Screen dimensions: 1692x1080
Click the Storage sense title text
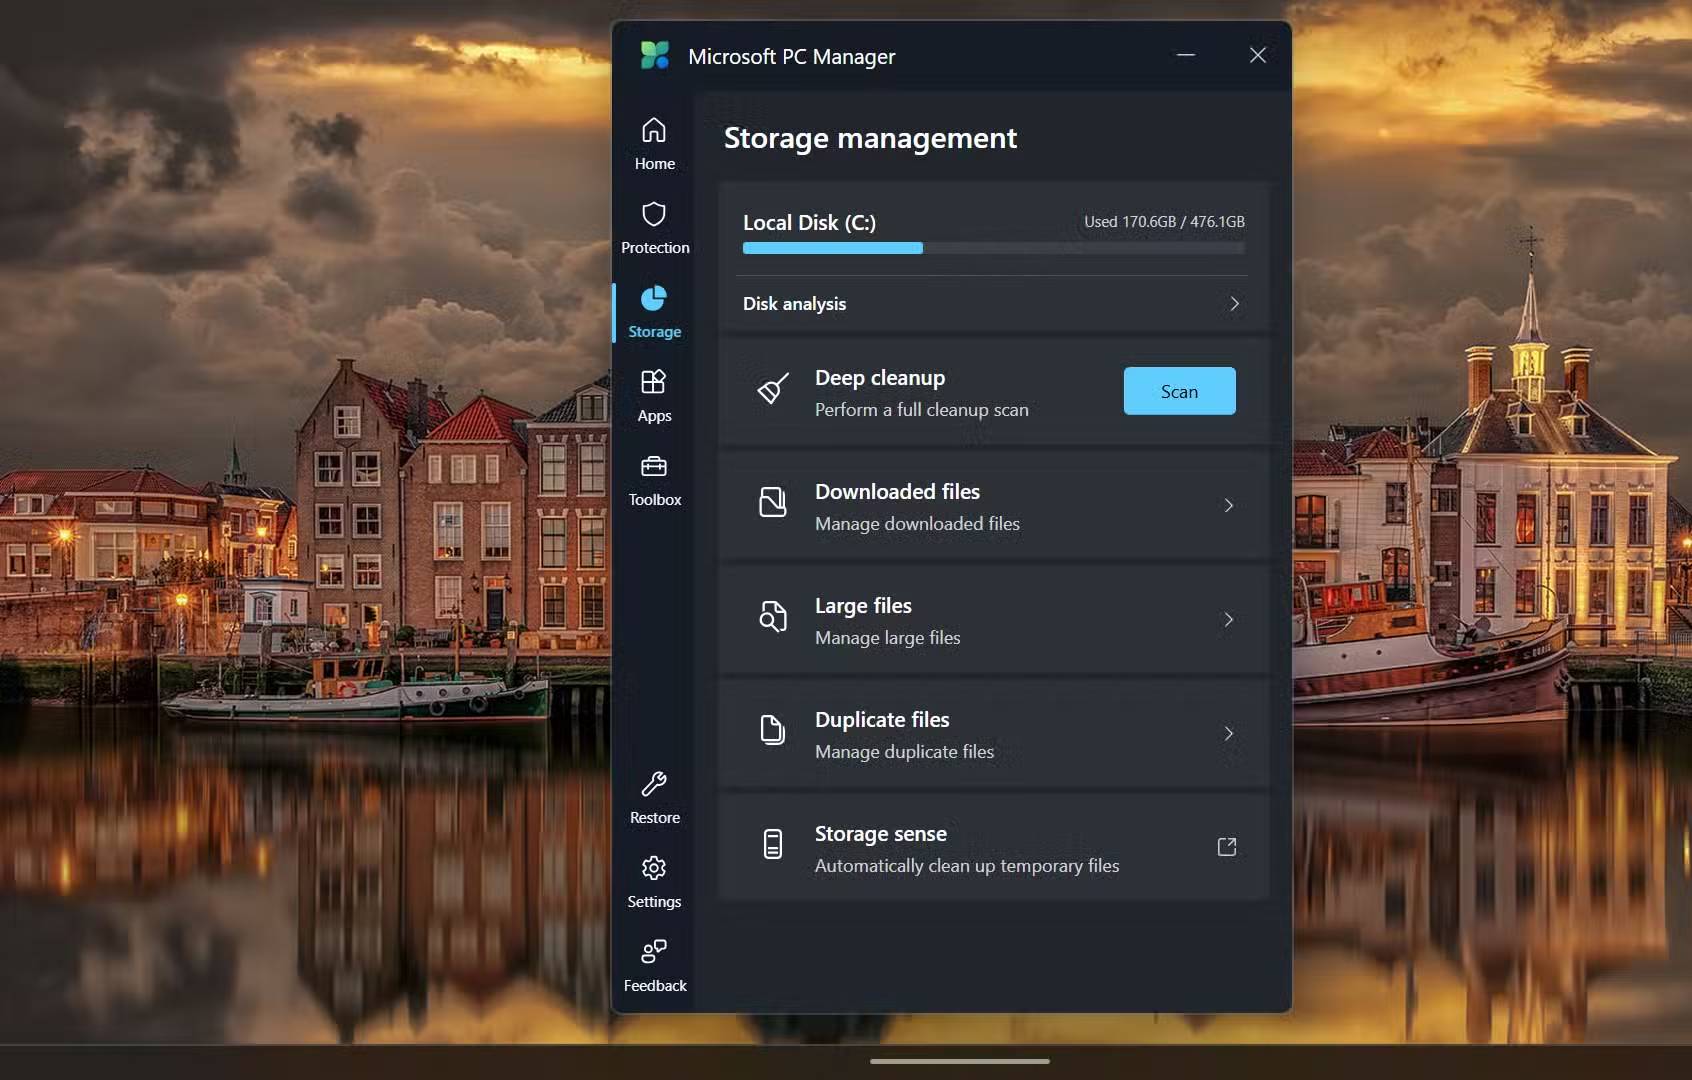click(880, 834)
